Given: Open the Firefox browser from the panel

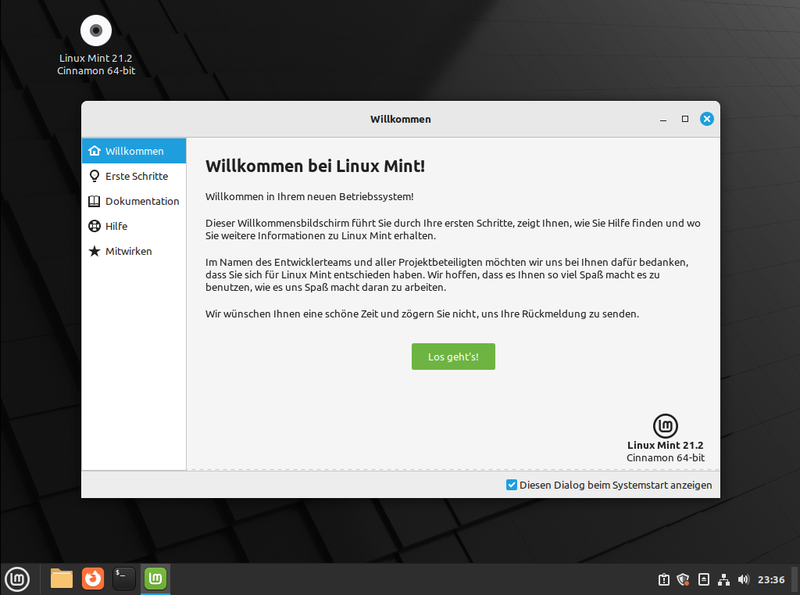Looking at the screenshot, I should [93, 579].
